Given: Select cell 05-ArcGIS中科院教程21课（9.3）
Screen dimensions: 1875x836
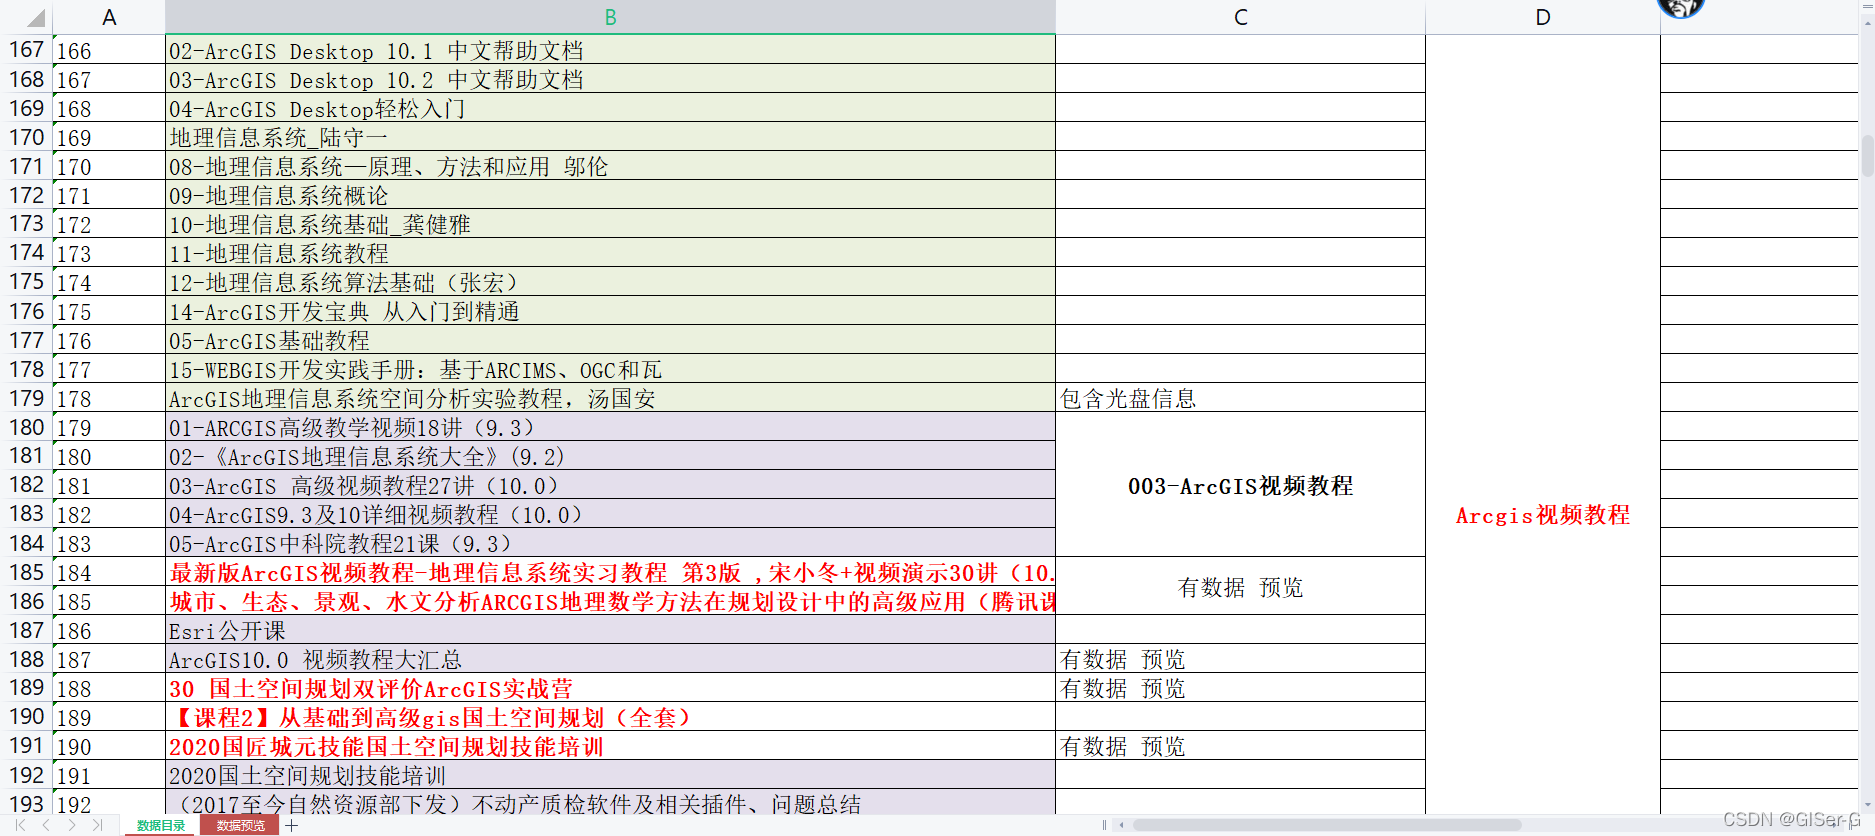Looking at the screenshot, I should 610,543.
